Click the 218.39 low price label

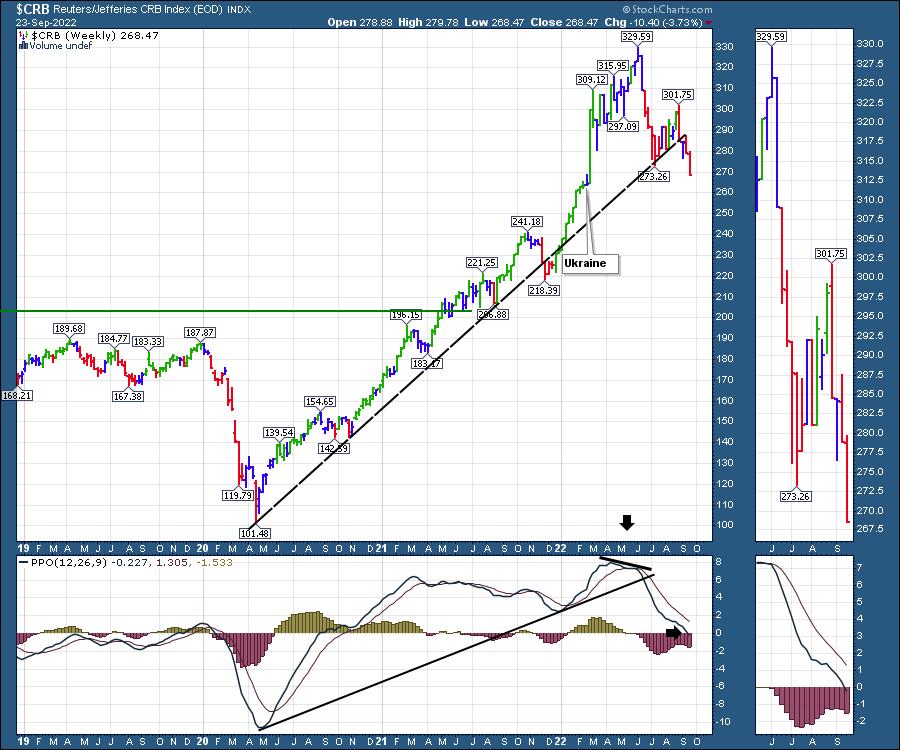click(x=543, y=290)
